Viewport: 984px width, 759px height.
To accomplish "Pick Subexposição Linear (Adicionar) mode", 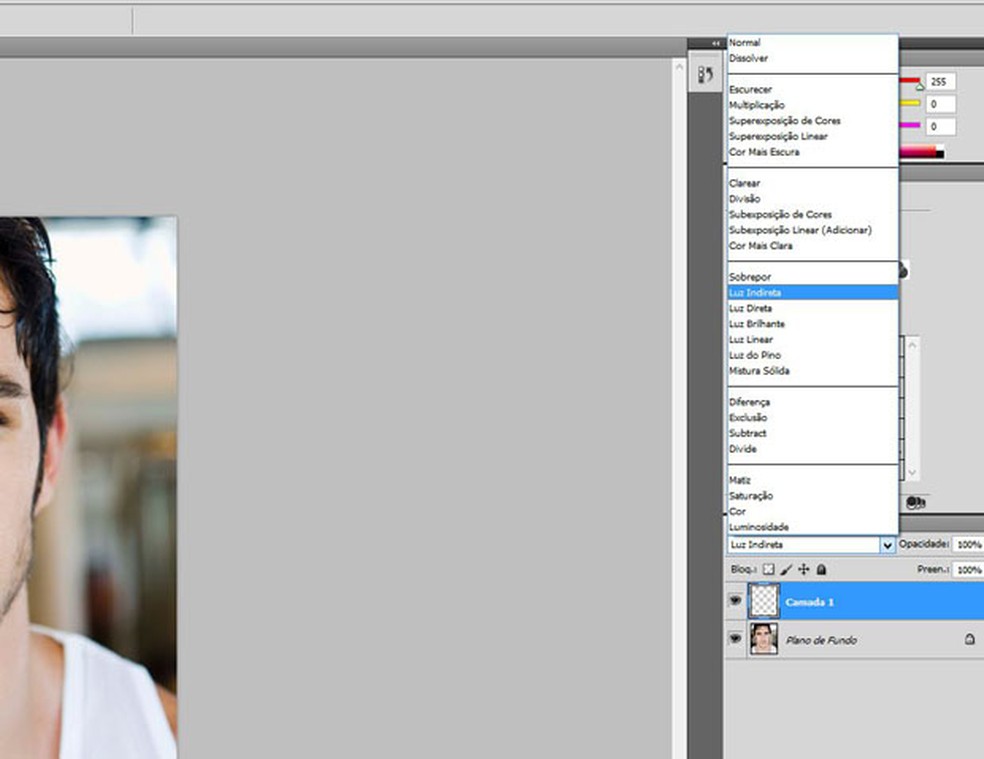I will (813, 230).
